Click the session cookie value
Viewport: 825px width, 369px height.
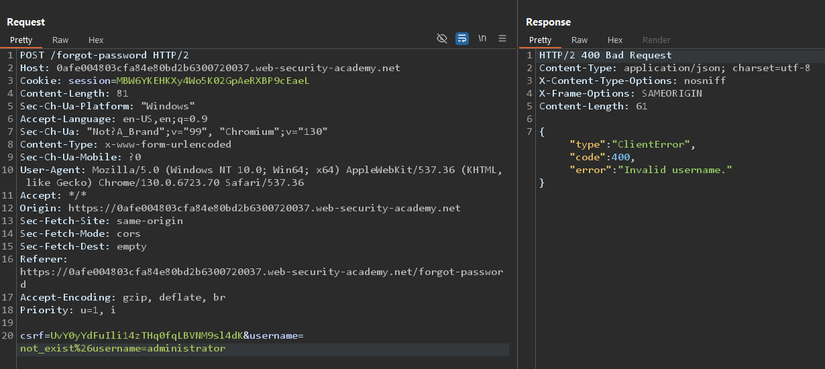pyautogui.click(x=213, y=81)
